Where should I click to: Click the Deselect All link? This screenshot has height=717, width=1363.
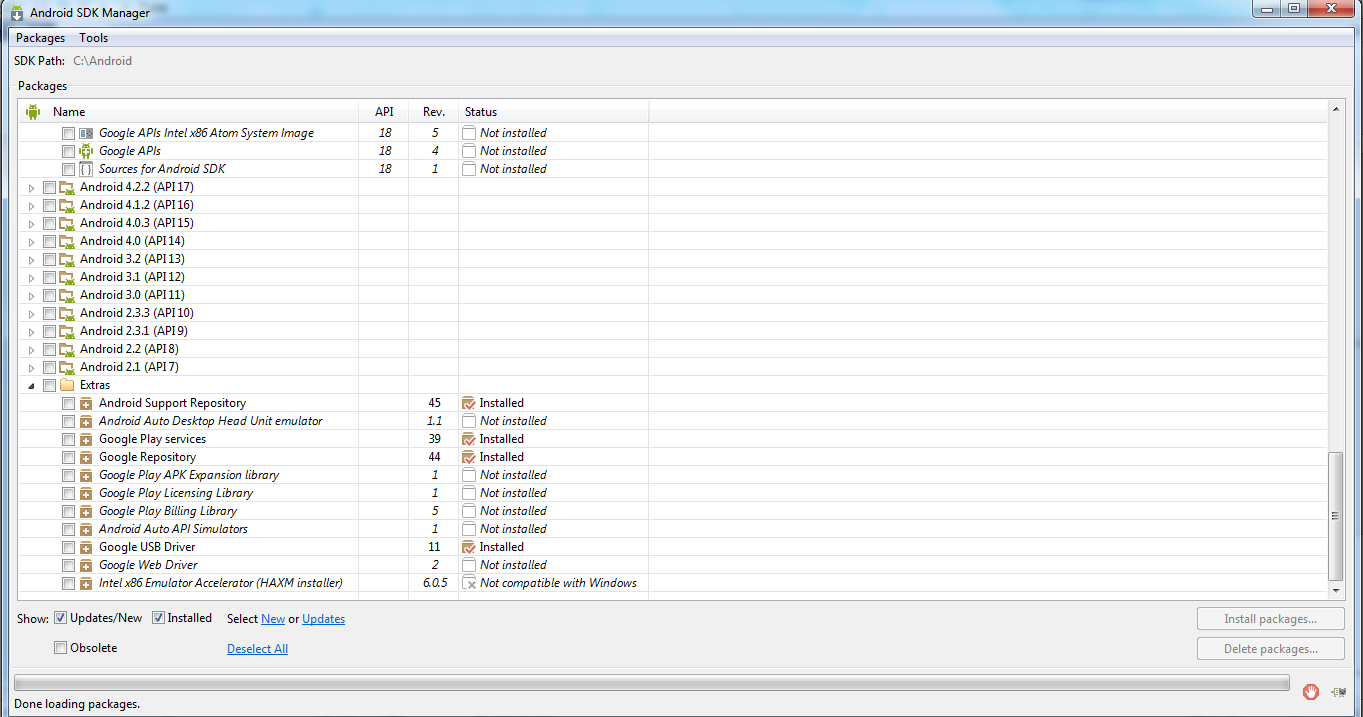pyautogui.click(x=257, y=649)
